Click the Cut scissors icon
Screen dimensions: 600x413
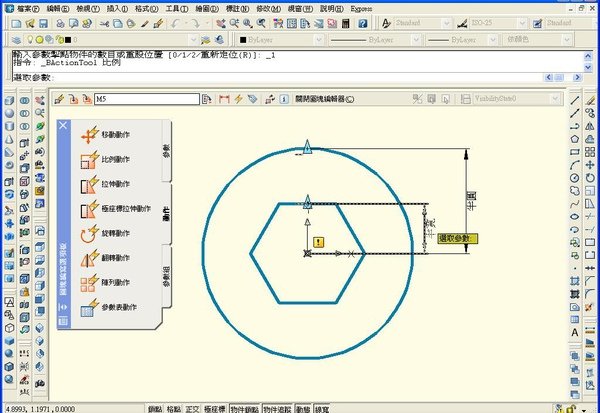[x=104, y=23]
